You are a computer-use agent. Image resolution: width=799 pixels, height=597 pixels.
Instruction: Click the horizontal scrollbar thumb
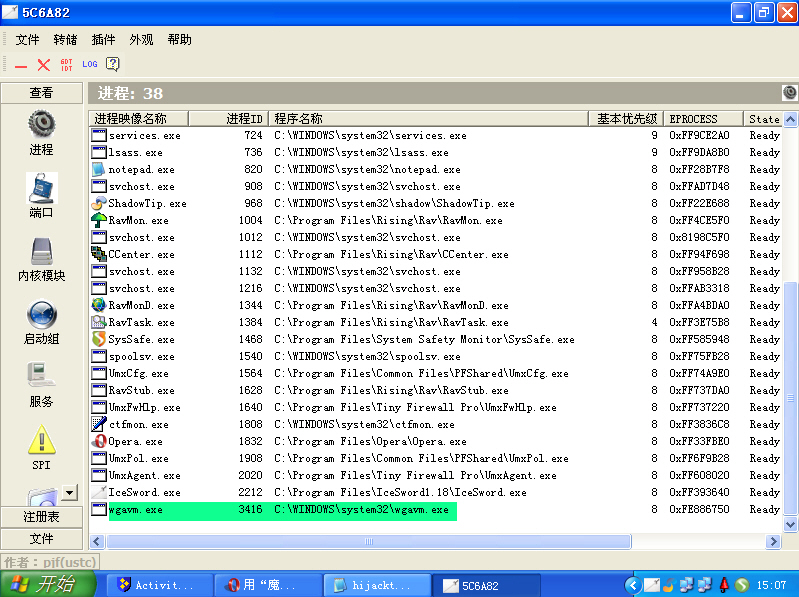(x=369, y=541)
